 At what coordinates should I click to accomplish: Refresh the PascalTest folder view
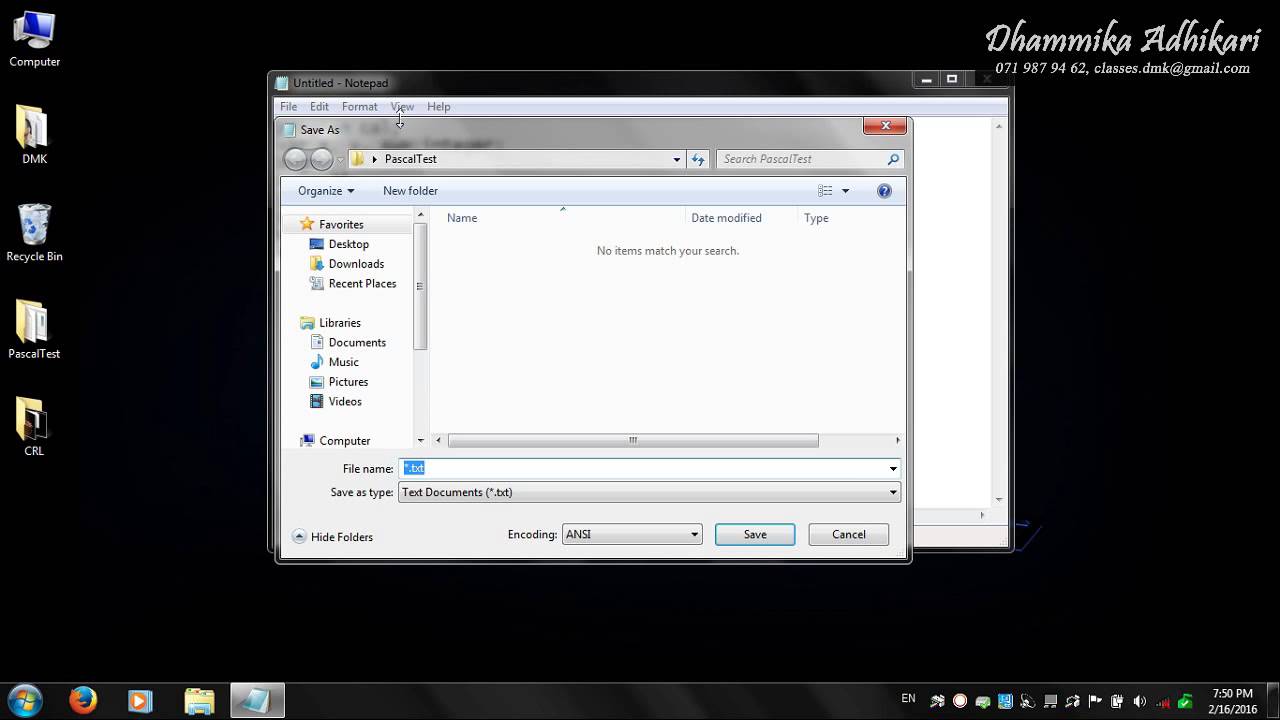click(698, 159)
